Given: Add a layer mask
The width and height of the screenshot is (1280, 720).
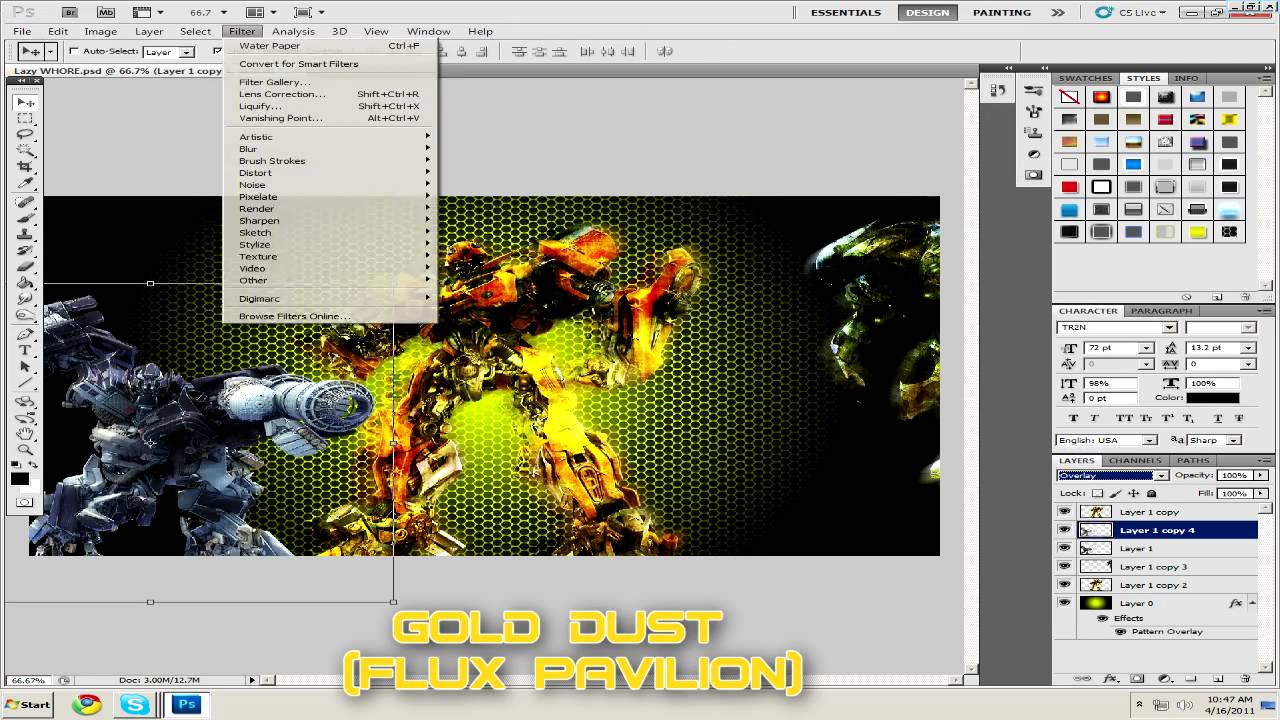Looking at the screenshot, I should [x=1137, y=679].
